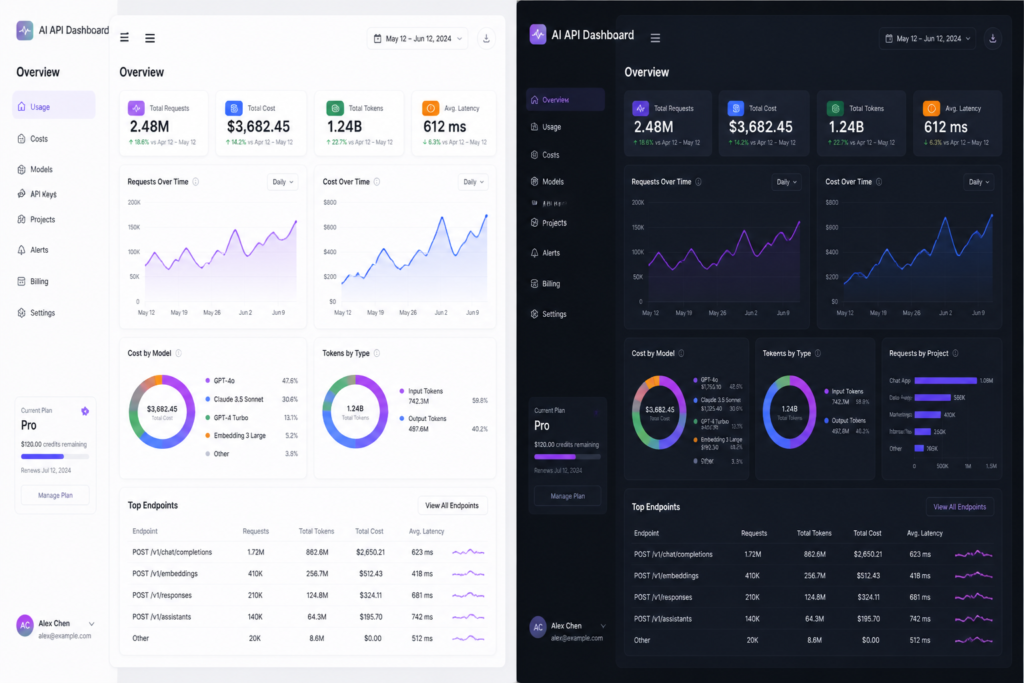
Task: Click the Overview home icon in the dark sidebar
Action: pos(535,100)
